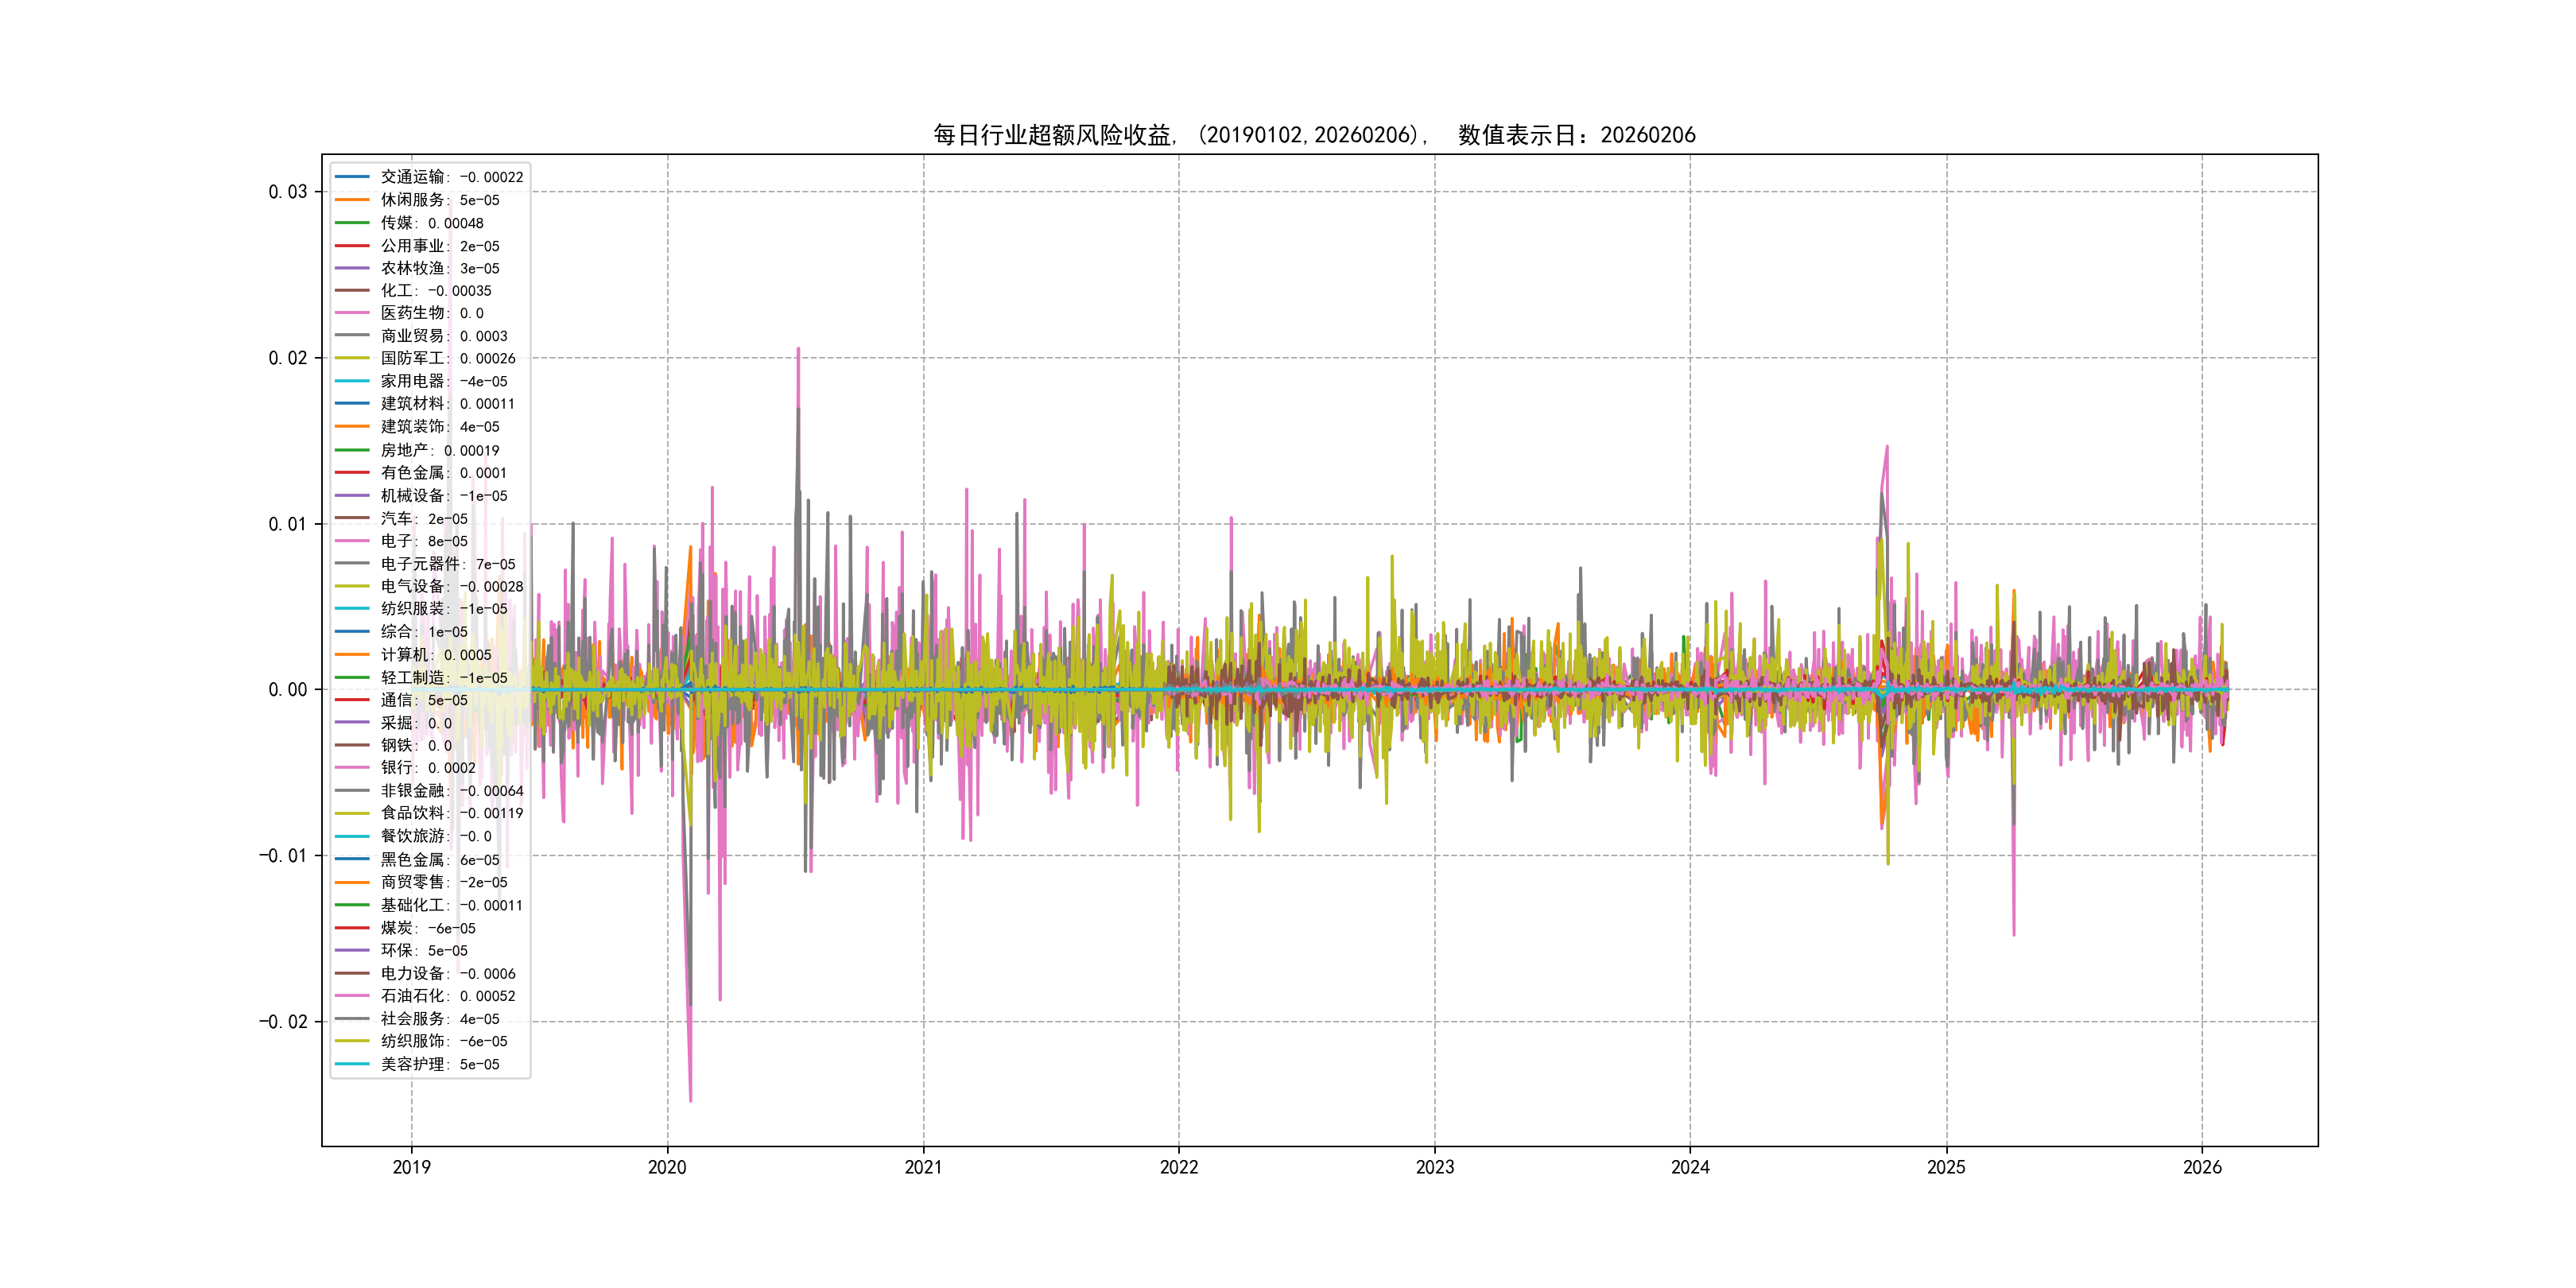The width and height of the screenshot is (2576, 1288).
Task: Click the 2022 x-axis tick label
Action: click(x=1178, y=1167)
